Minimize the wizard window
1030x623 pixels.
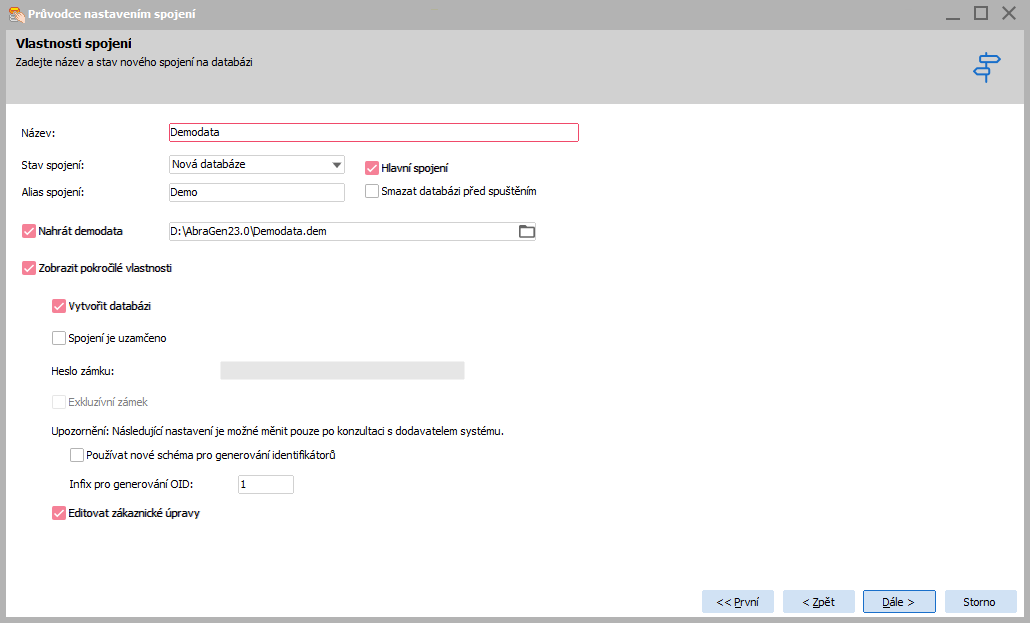(951, 13)
